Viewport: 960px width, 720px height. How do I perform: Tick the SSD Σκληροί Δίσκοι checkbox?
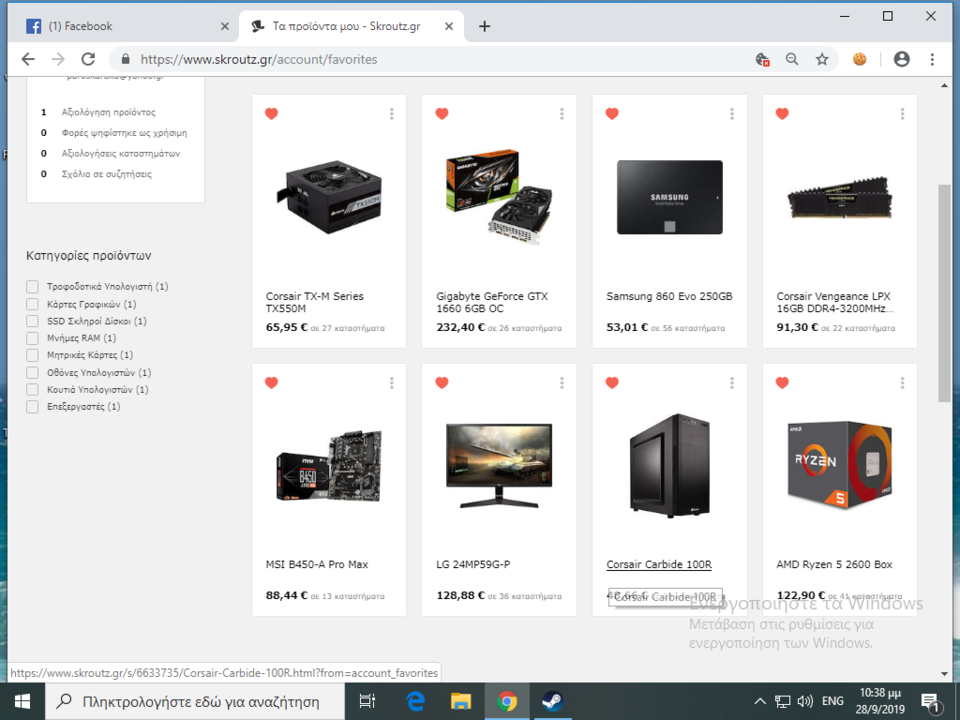(x=32, y=321)
